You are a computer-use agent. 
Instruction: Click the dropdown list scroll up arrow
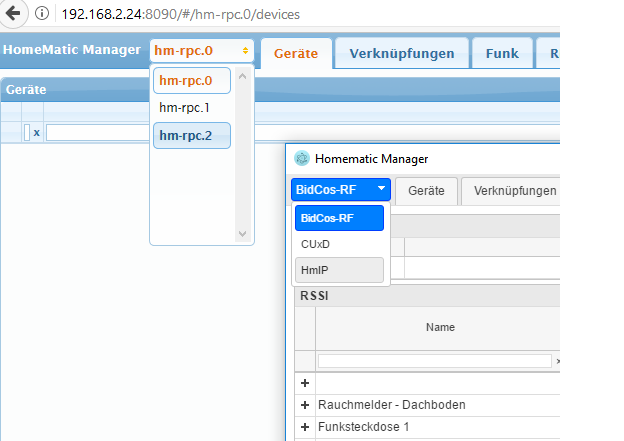[242, 76]
